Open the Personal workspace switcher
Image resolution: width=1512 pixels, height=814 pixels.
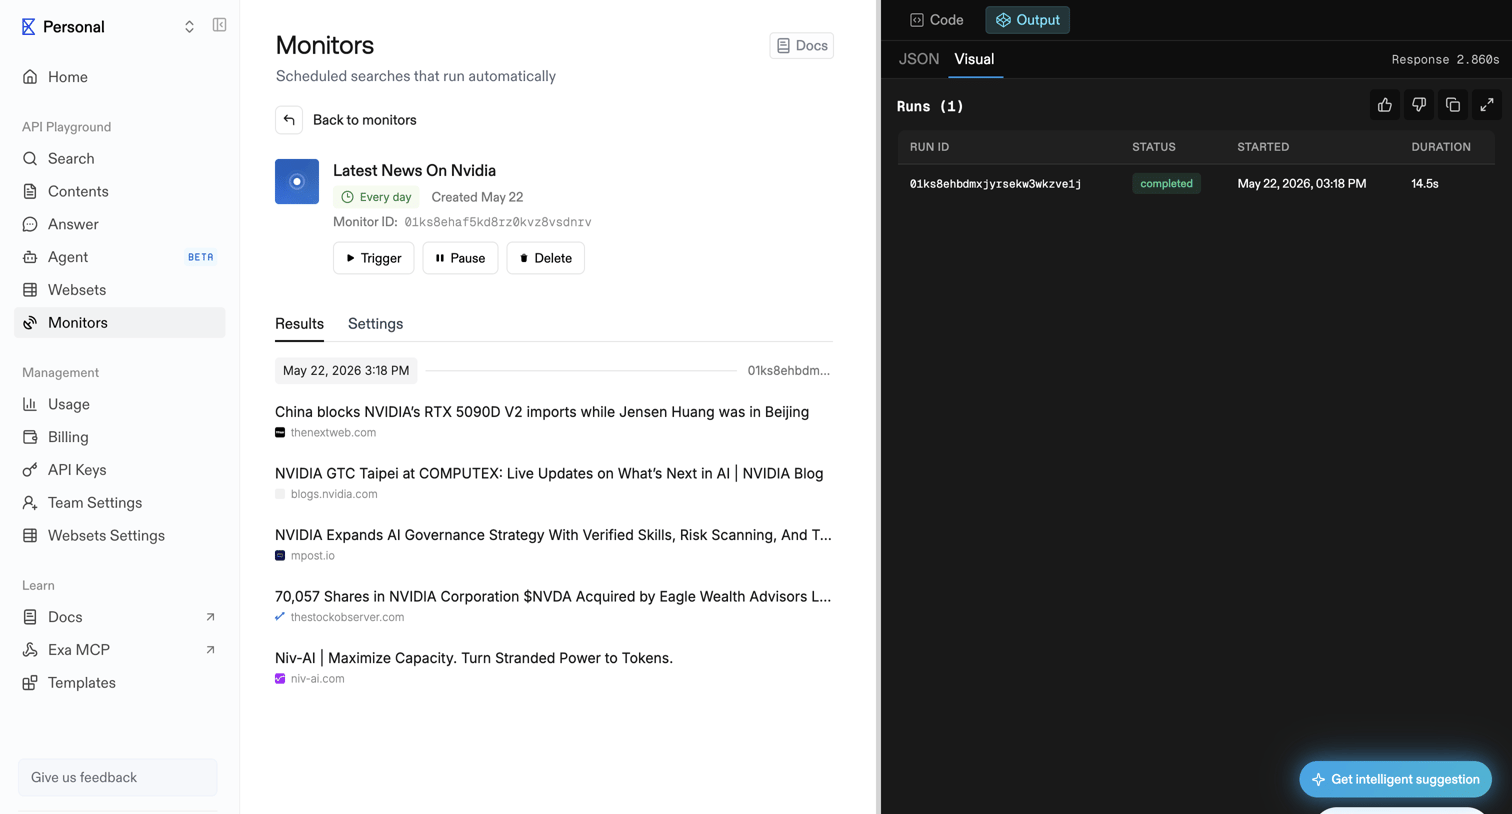(189, 27)
